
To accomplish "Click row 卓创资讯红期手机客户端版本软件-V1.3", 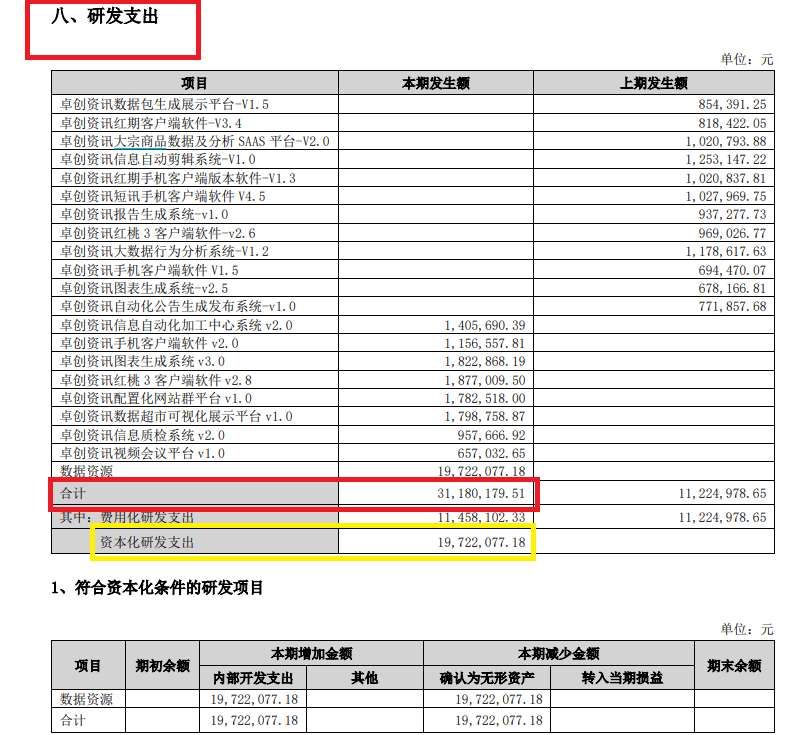I will (413, 178).
